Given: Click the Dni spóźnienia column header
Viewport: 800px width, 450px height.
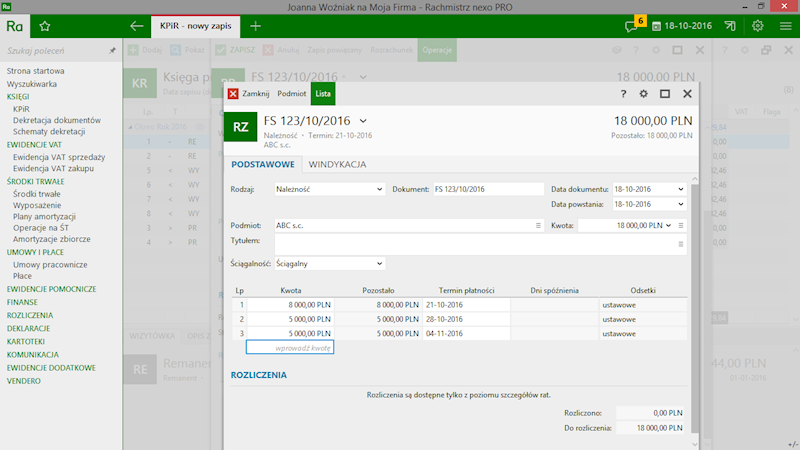Looking at the screenshot, I should point(554,290).
